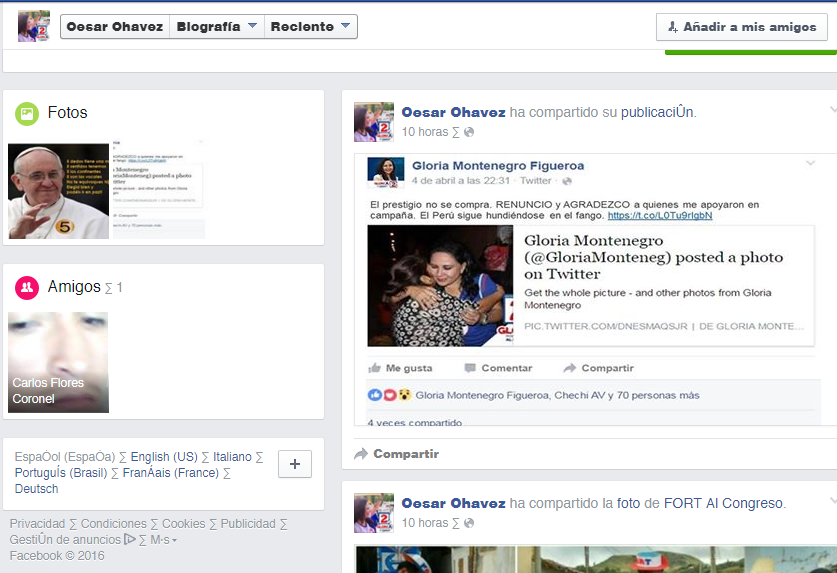This screenshot has height=573, width=837.
Task: Click the Me gusta label
Action: click(x=409, y=368)
